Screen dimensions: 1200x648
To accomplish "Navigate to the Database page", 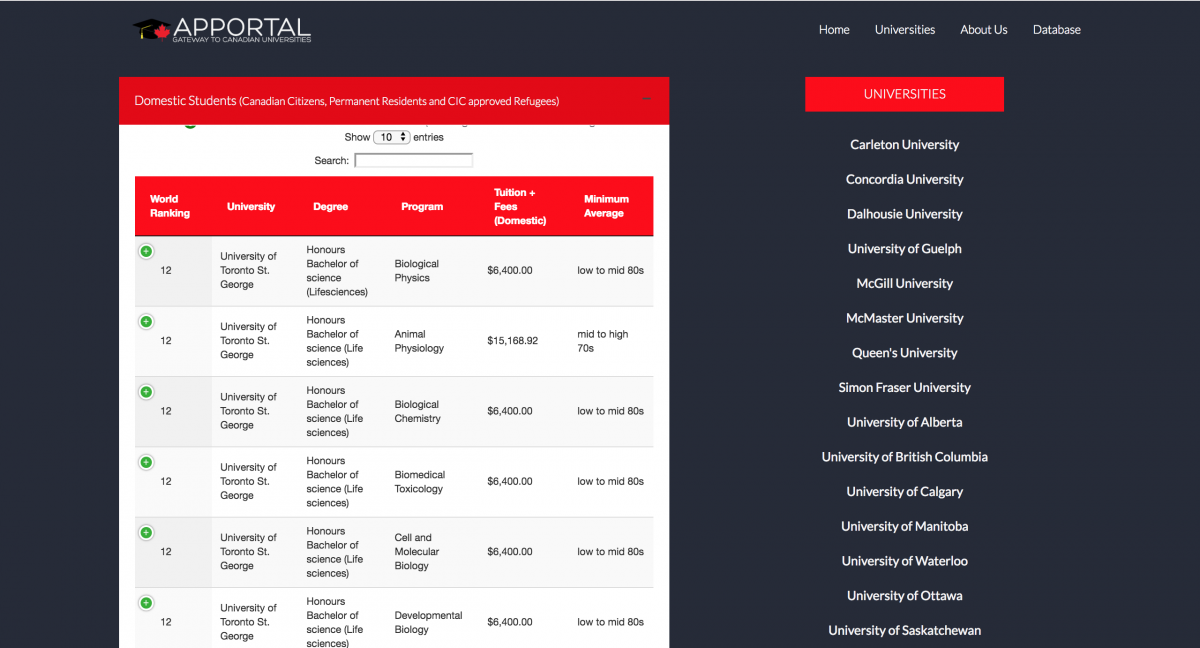I will click(1056, 29).
